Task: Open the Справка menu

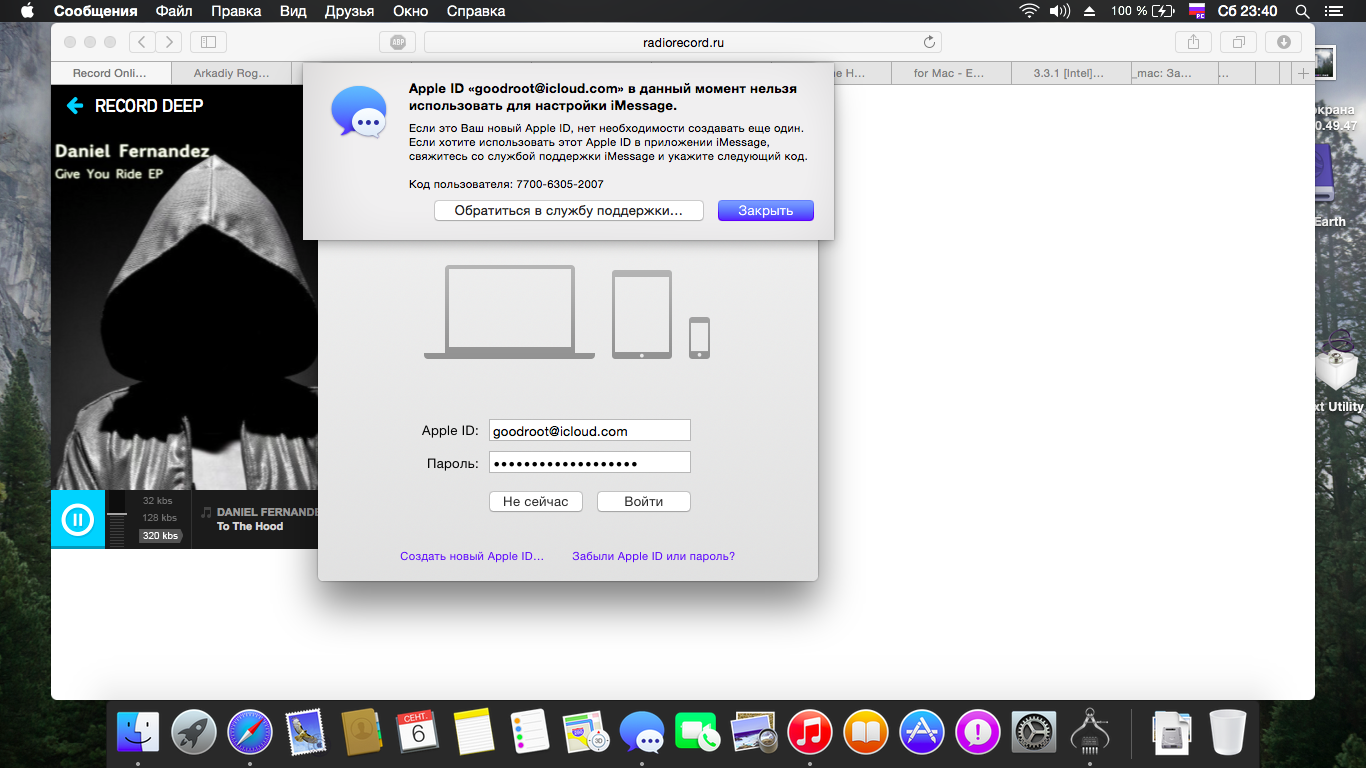Action: (475, 11)
